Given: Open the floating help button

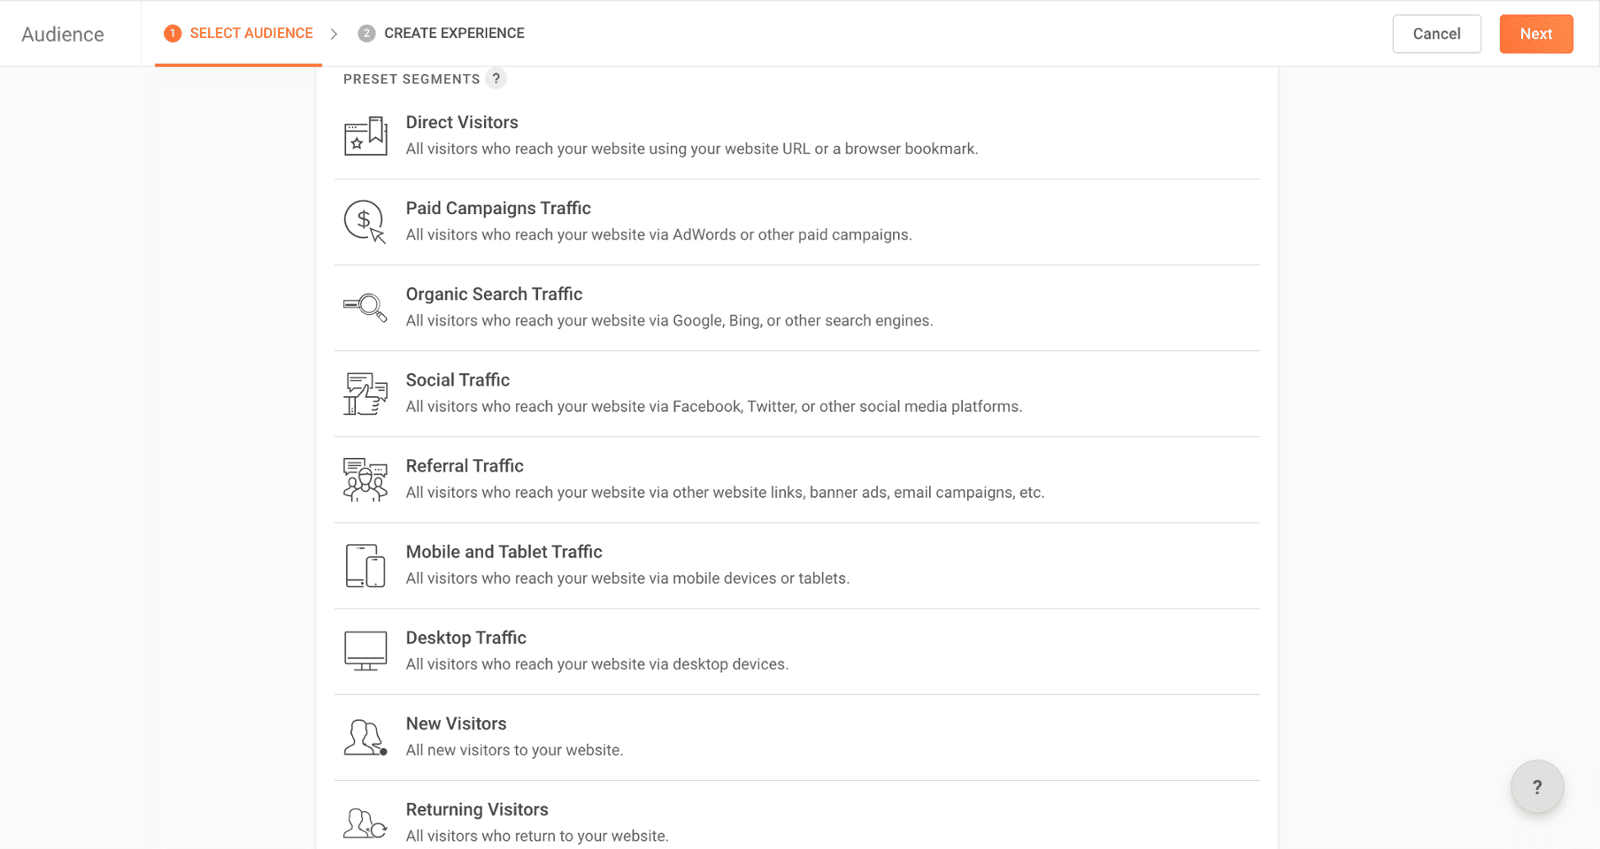Looking at the screenshot, I should point(1536,787).
